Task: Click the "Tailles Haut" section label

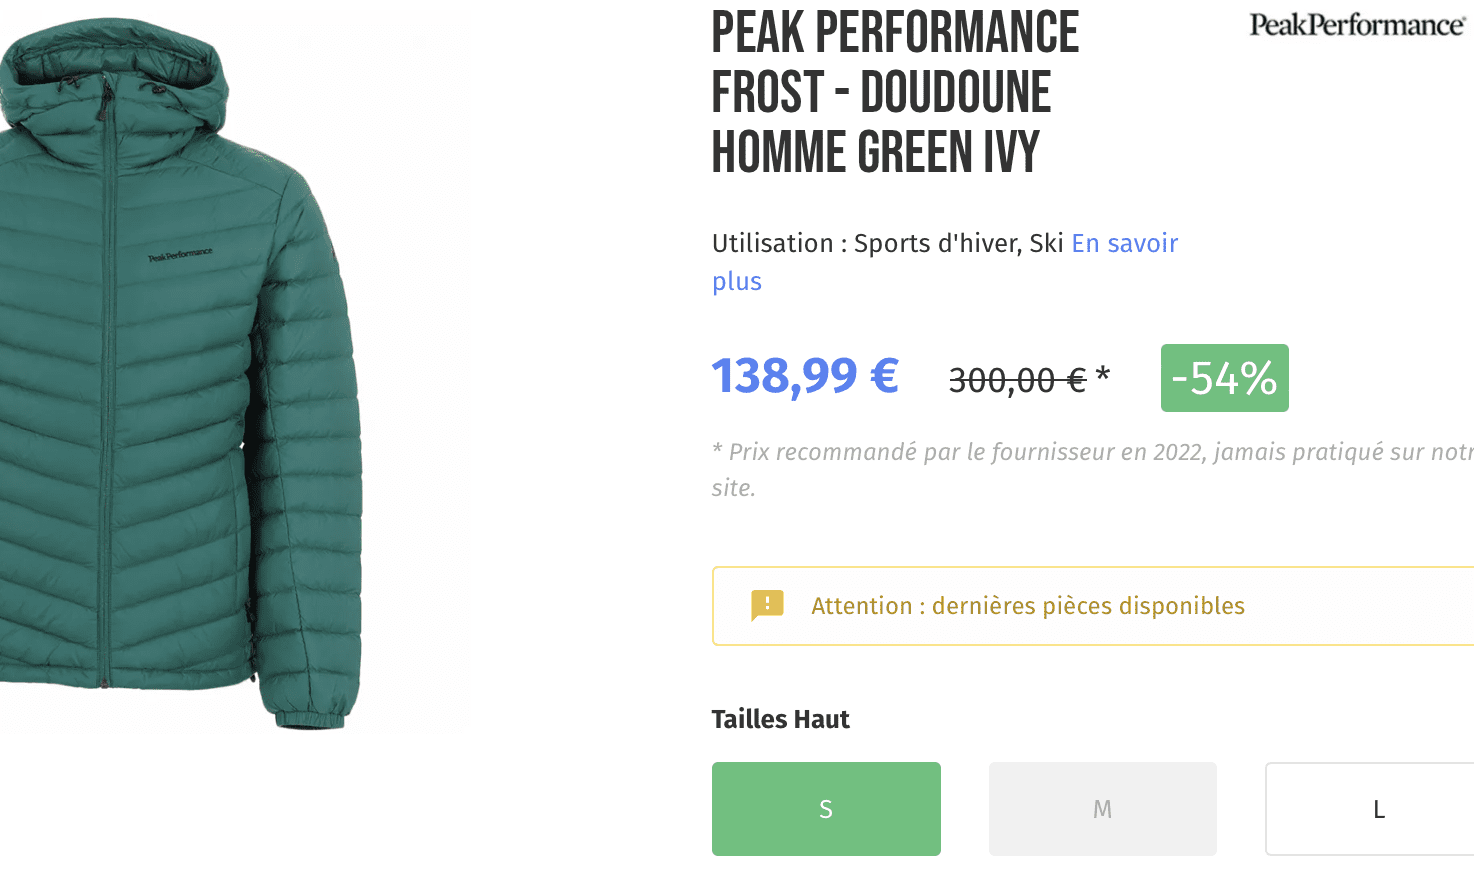Action: tap(780, 718)
